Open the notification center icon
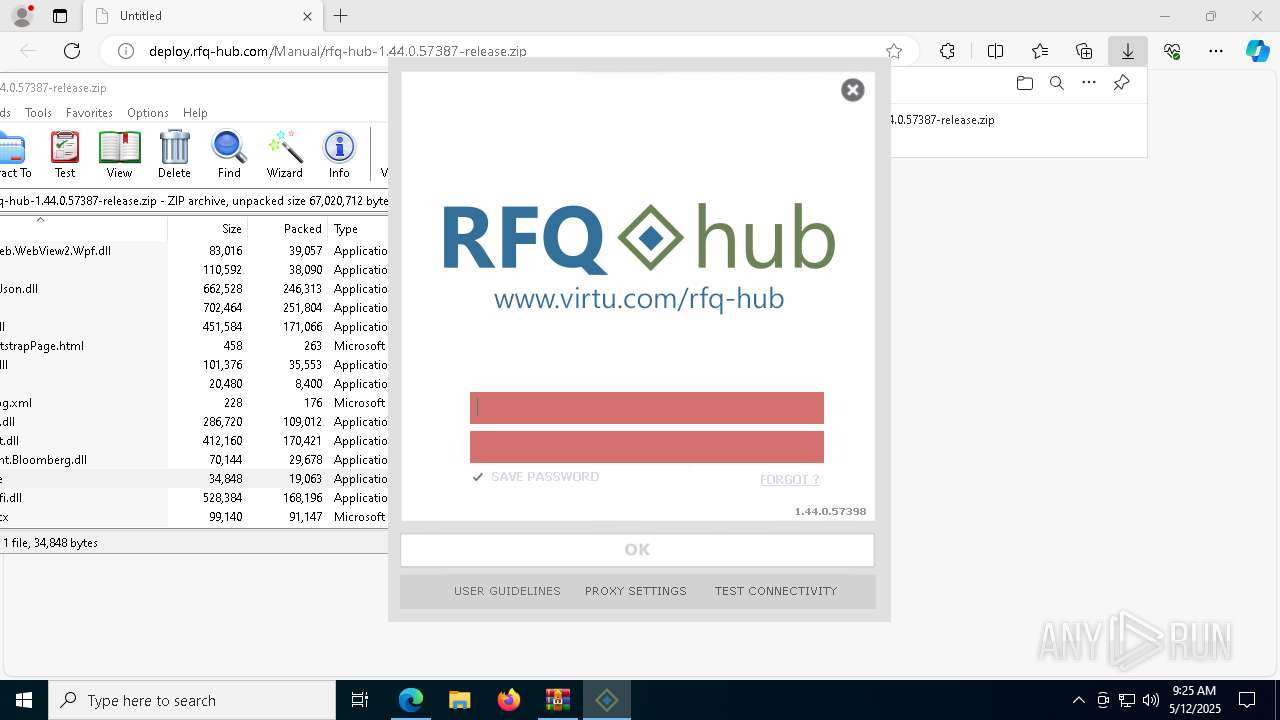 pos(1247,700)
